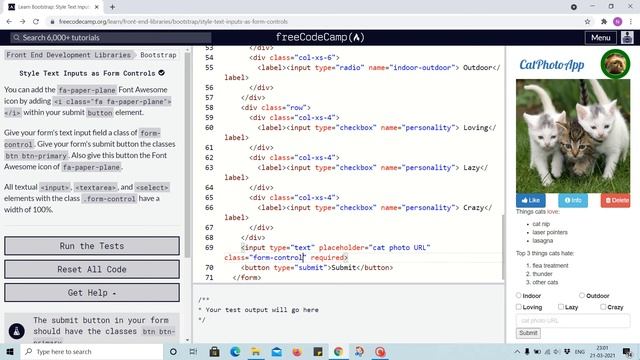The image size is (640, 360).
Task: Select the Outdoor radio button
Action: coord(582,295)
